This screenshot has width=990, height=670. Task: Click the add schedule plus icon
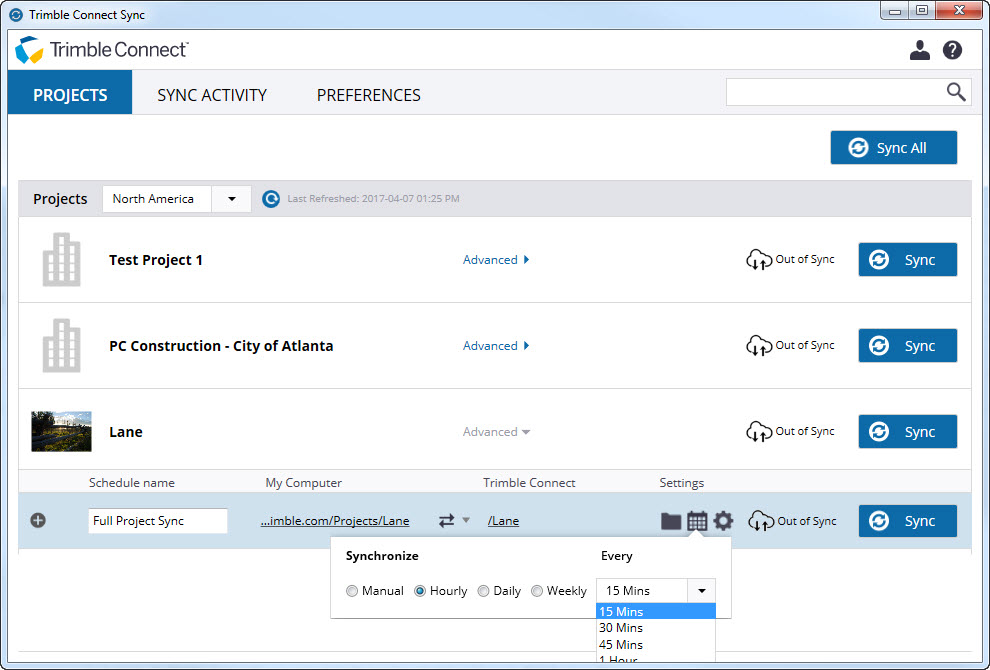[38, 520]
